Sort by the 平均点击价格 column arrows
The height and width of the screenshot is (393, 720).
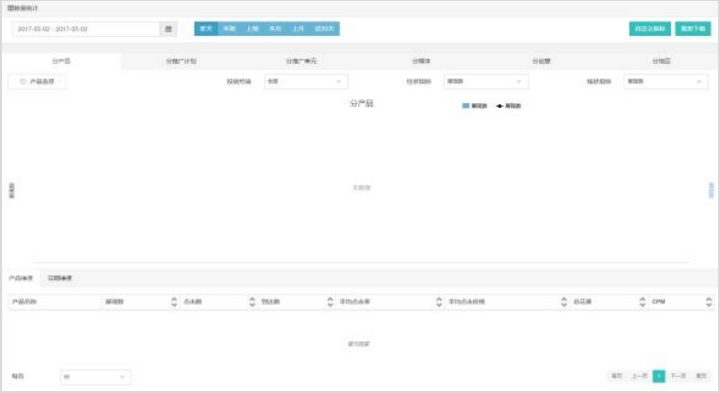click(x=564, y=302)
